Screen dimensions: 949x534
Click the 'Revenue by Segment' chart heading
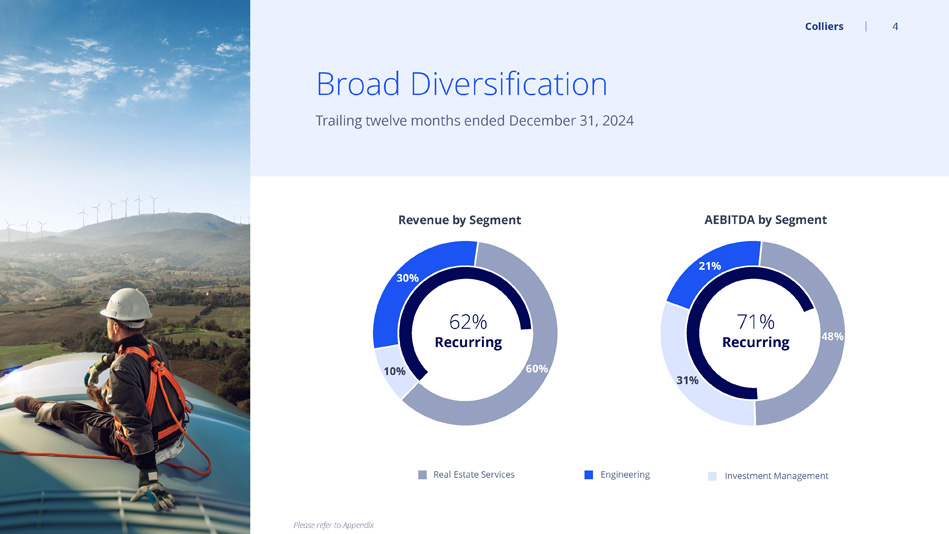pos(459,220)
